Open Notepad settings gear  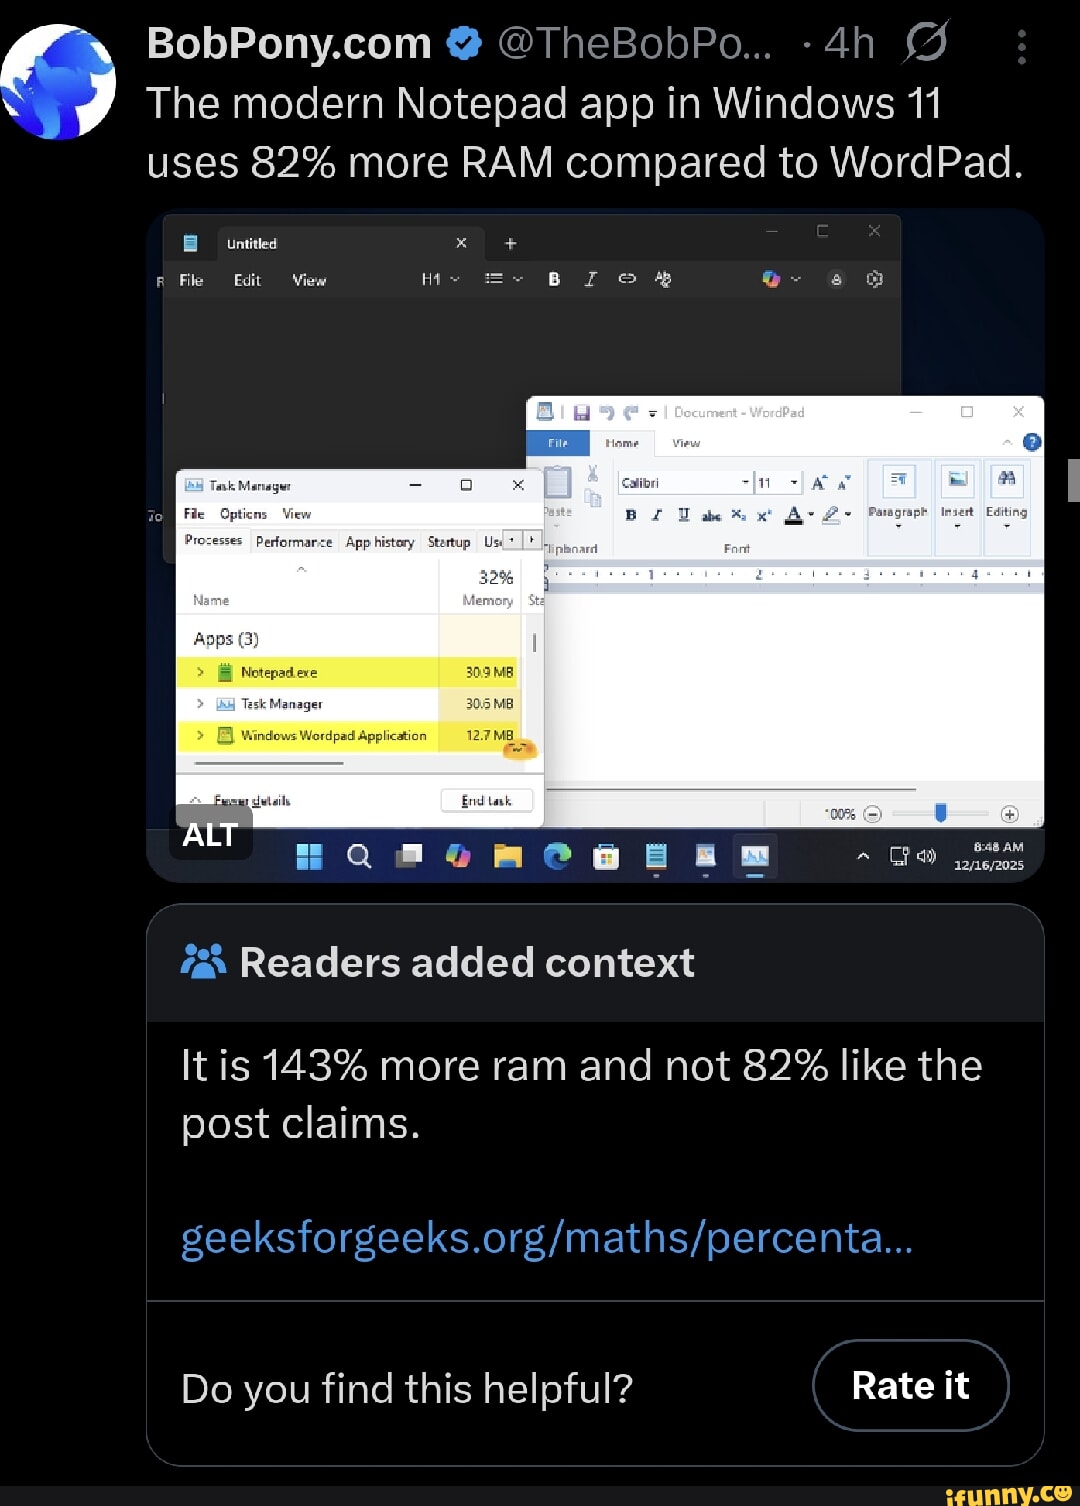pos(874,279)
